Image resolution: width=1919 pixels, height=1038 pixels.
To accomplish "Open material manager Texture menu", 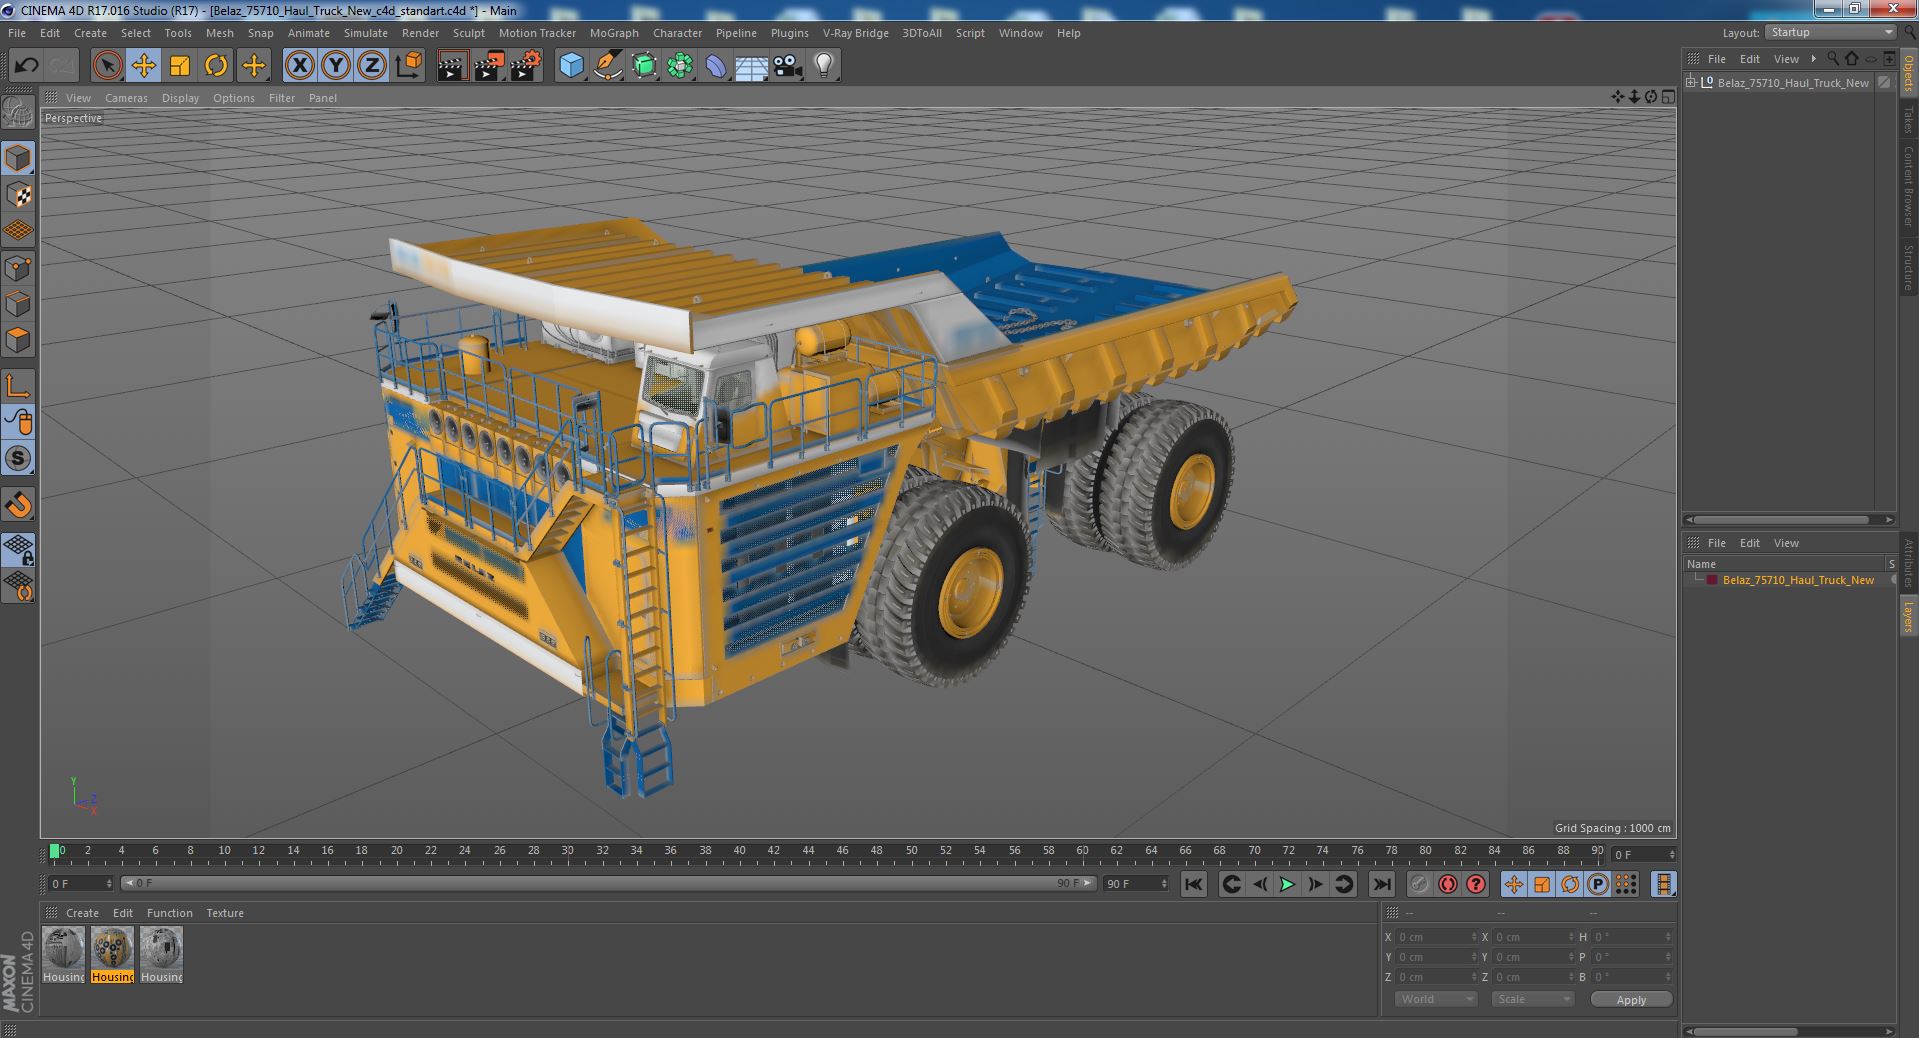I will coord(225,913).
